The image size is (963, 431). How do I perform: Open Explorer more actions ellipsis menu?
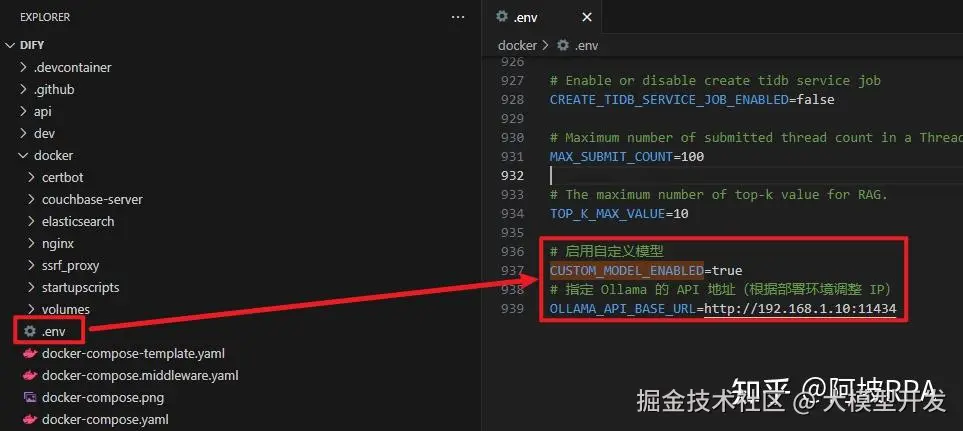458,17
